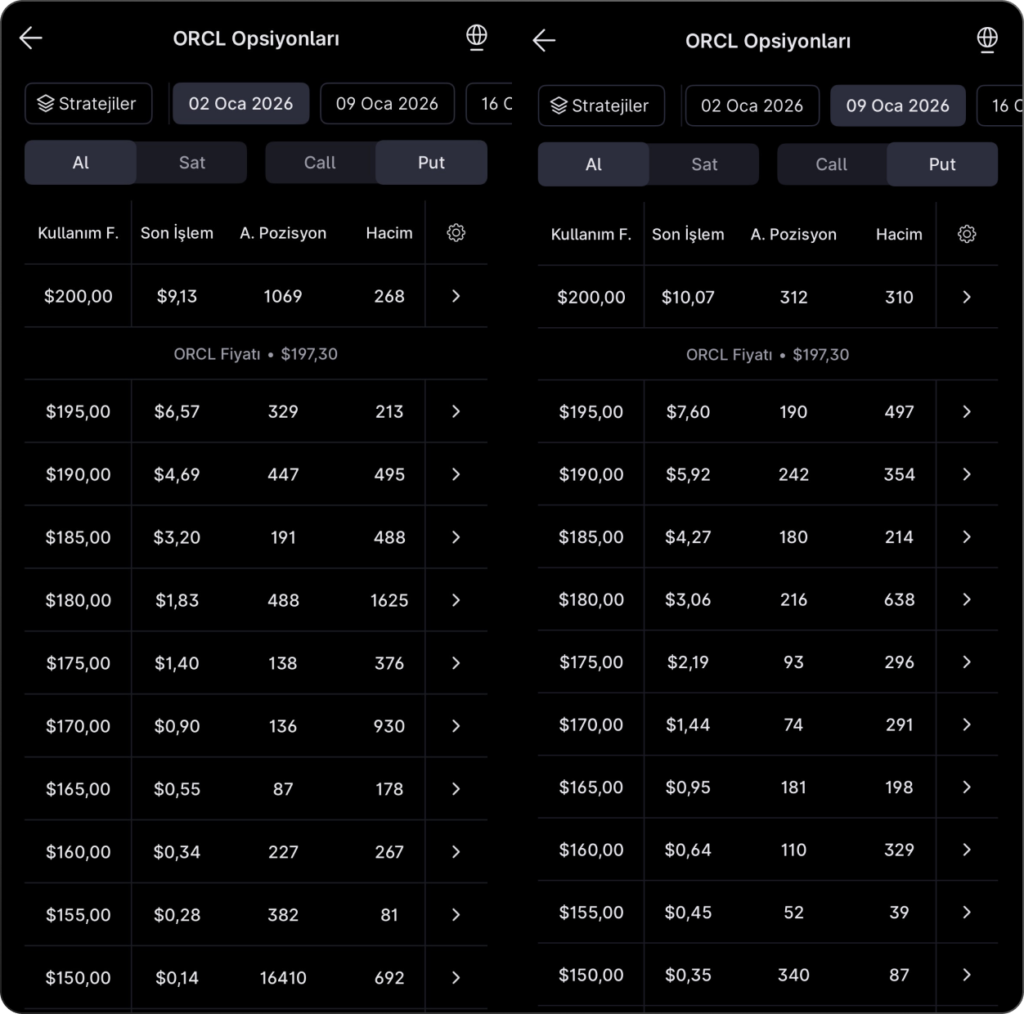Screen dimensions: 1024x1014
Task: Switch to Call in the left panel
Action: 320,162
